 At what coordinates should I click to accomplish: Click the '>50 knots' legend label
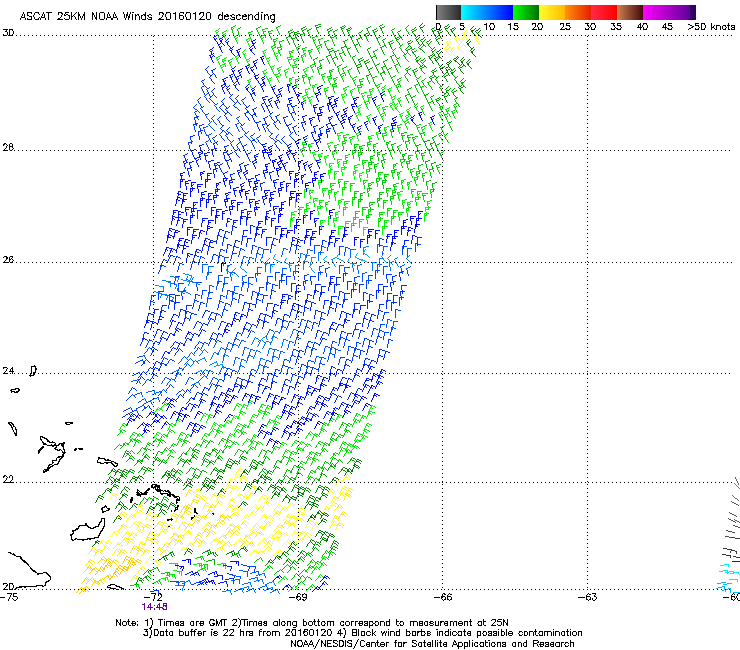click(x=711, y=27)
